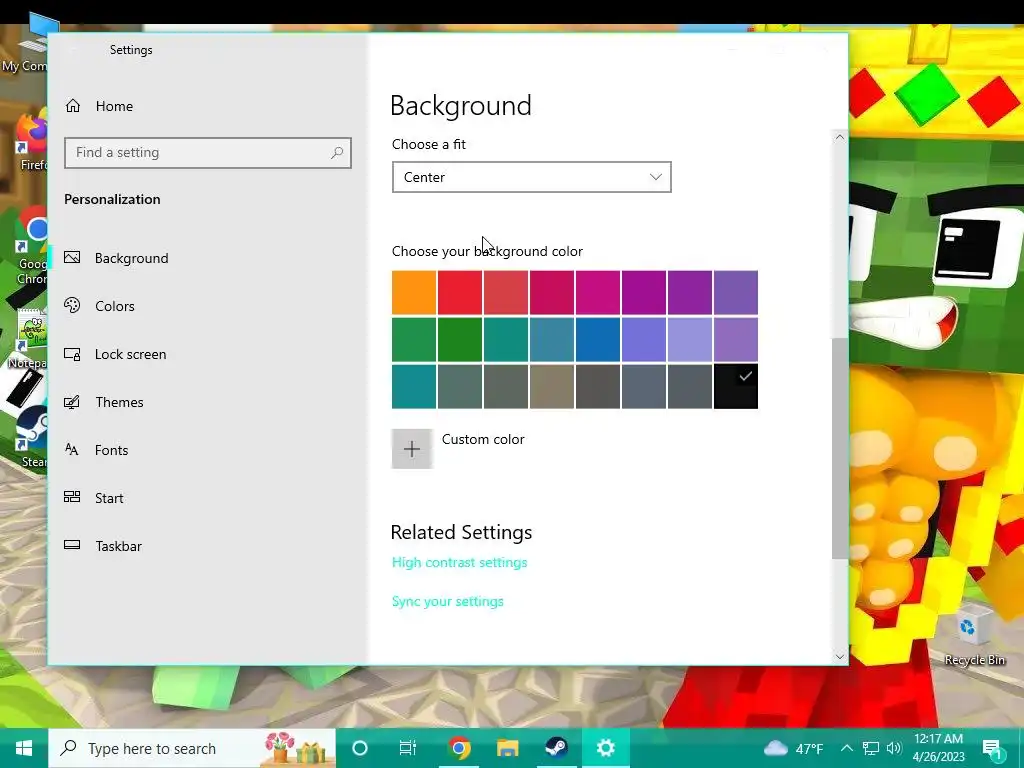Viewport: 1024px width, 768px height.
Task: Expand the Choose a fit dropdown
Action: coord(532,177)
